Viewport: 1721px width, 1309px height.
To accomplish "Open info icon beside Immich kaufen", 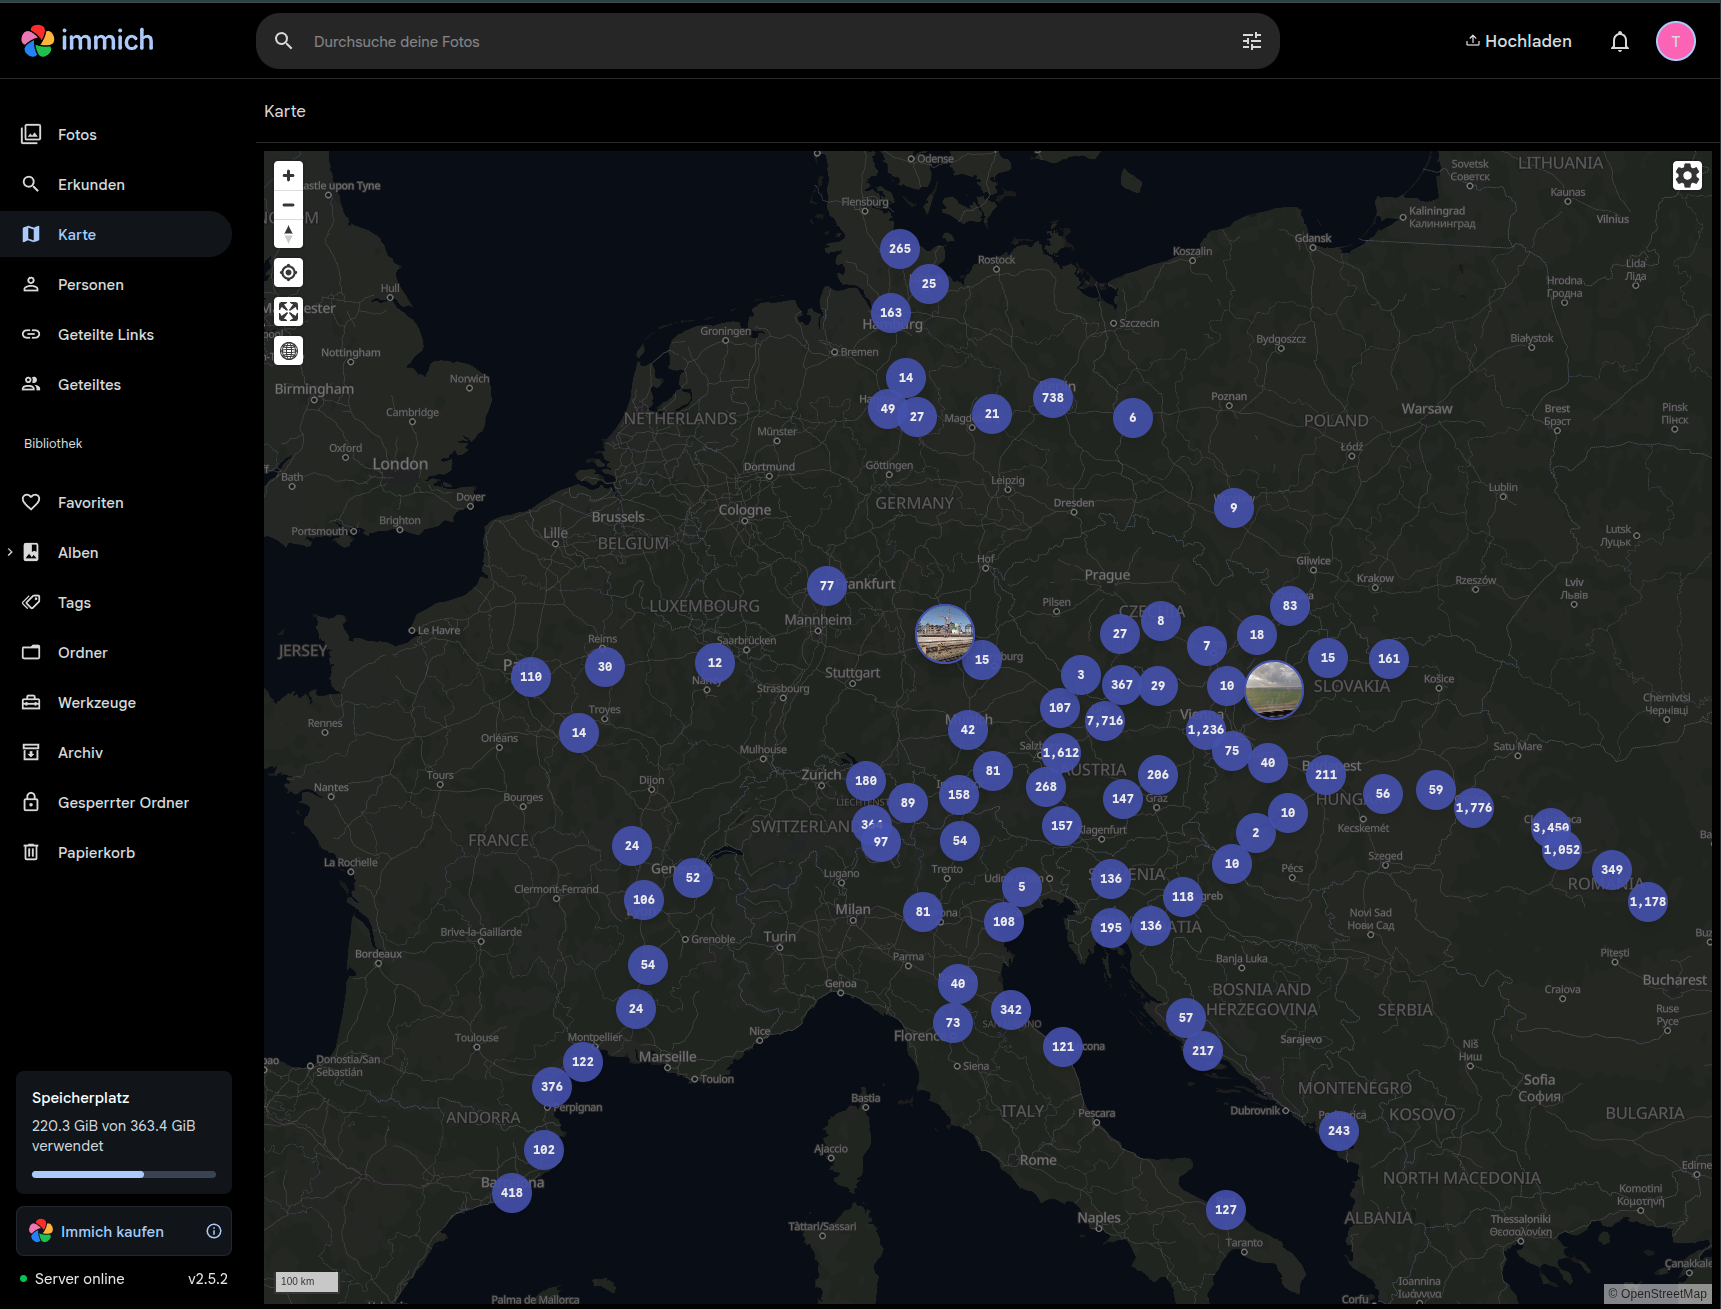I will 213,1231.
